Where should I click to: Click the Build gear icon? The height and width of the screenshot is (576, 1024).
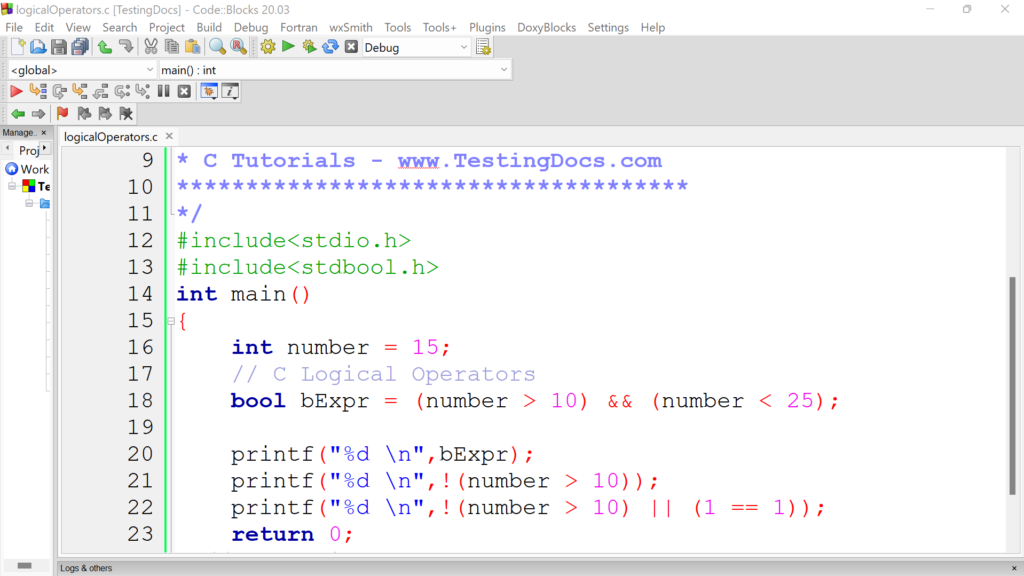point(268,47)
